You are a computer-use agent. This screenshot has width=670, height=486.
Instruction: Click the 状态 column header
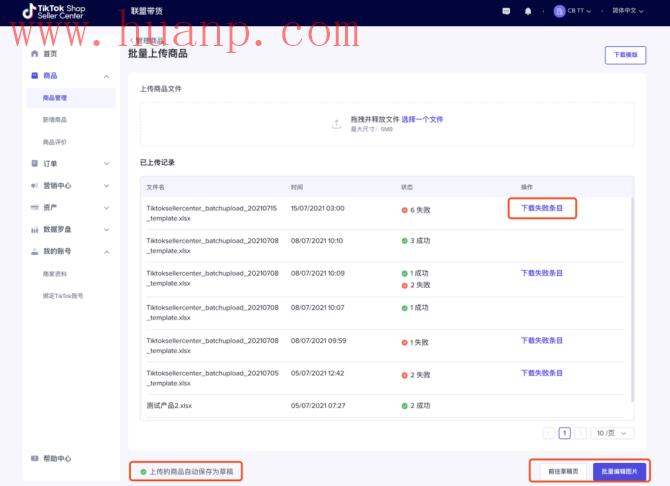(x=407, y=187)
